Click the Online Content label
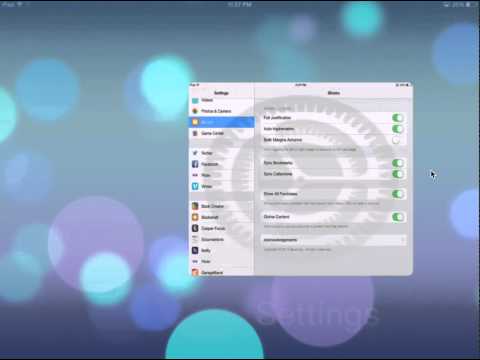Viewport: 480px width, 360px height. tap(276, 217)
